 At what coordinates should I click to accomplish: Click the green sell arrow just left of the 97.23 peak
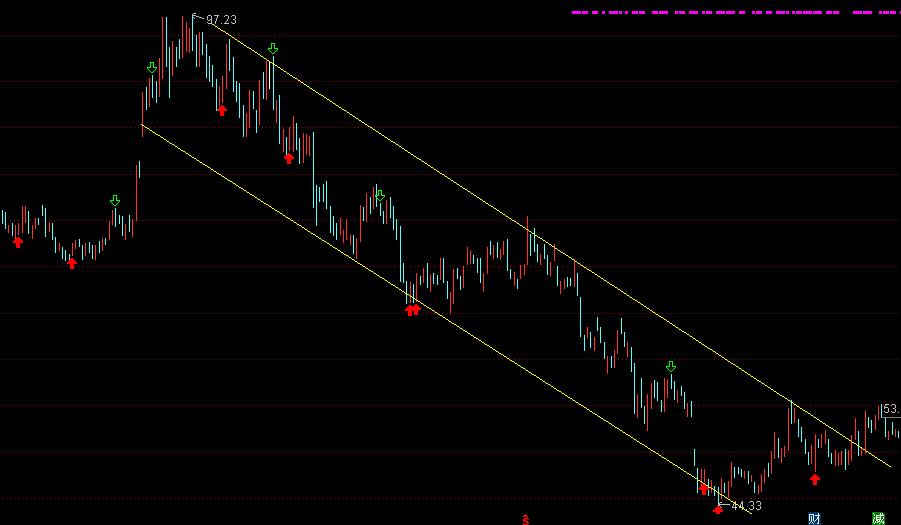(152, 68)
